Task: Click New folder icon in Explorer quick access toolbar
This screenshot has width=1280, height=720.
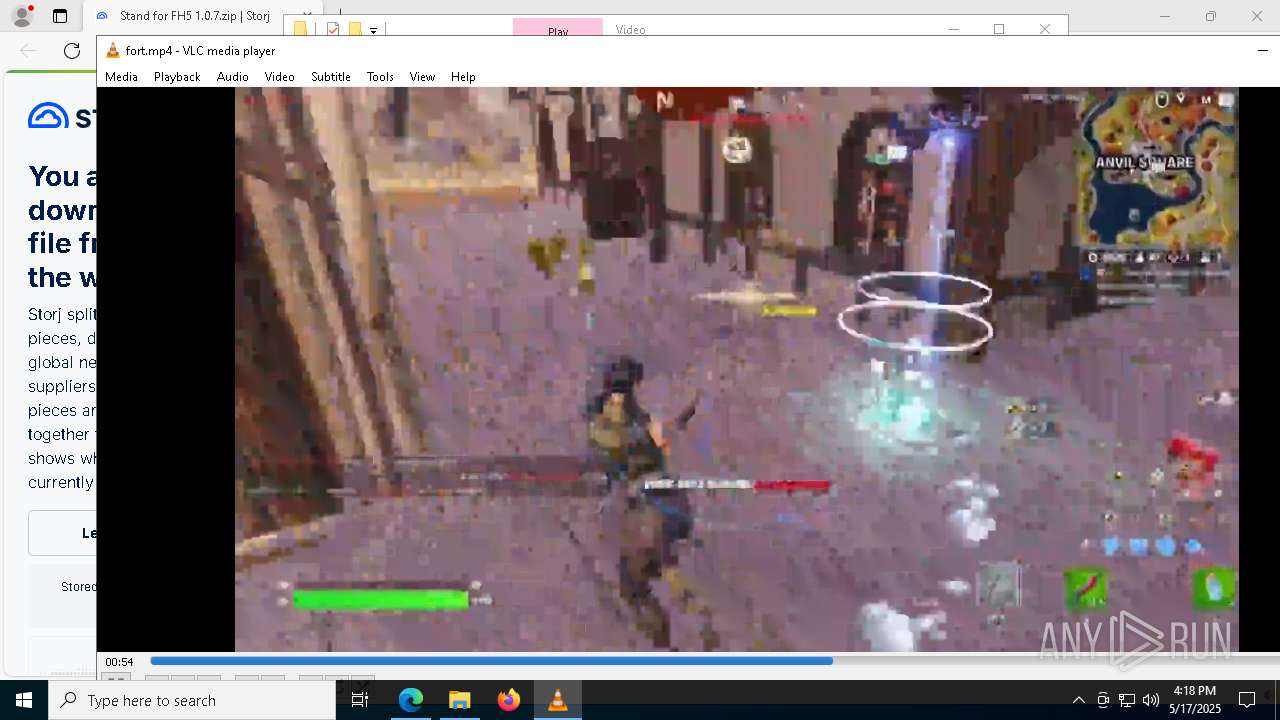Action: coord(354,29)
